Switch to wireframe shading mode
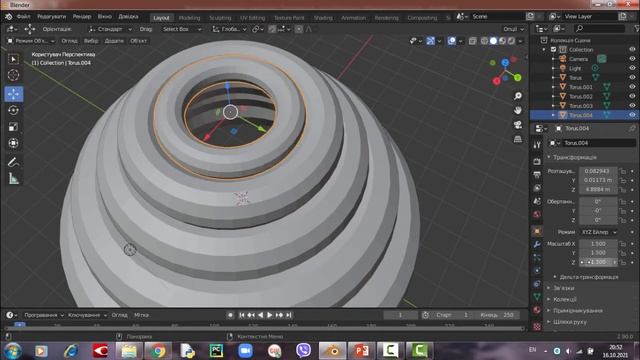Image resolution: width=640 pixels, height=360 pixels. click(484, 41)
